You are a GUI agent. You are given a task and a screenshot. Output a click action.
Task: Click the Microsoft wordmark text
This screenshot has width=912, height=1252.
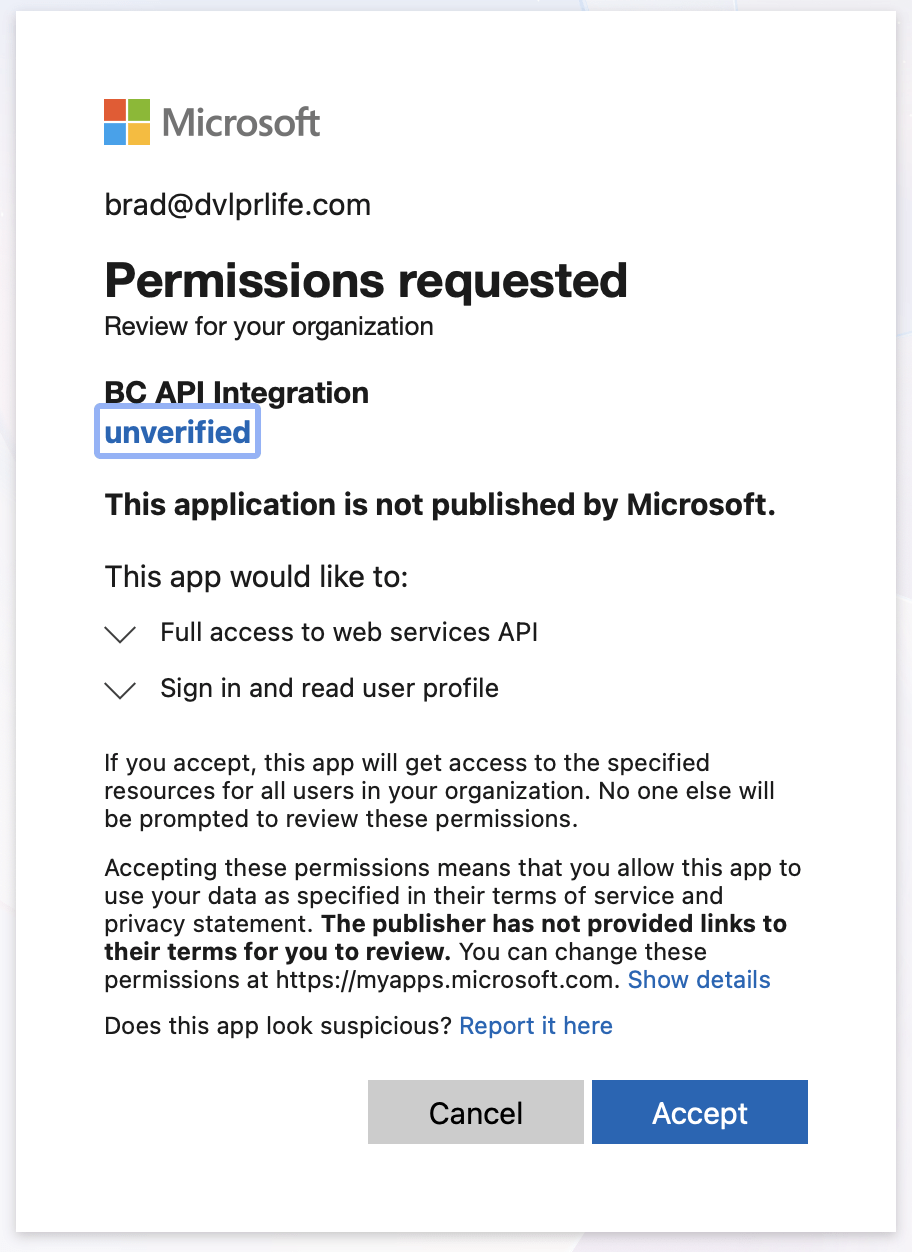coord(241,123)
